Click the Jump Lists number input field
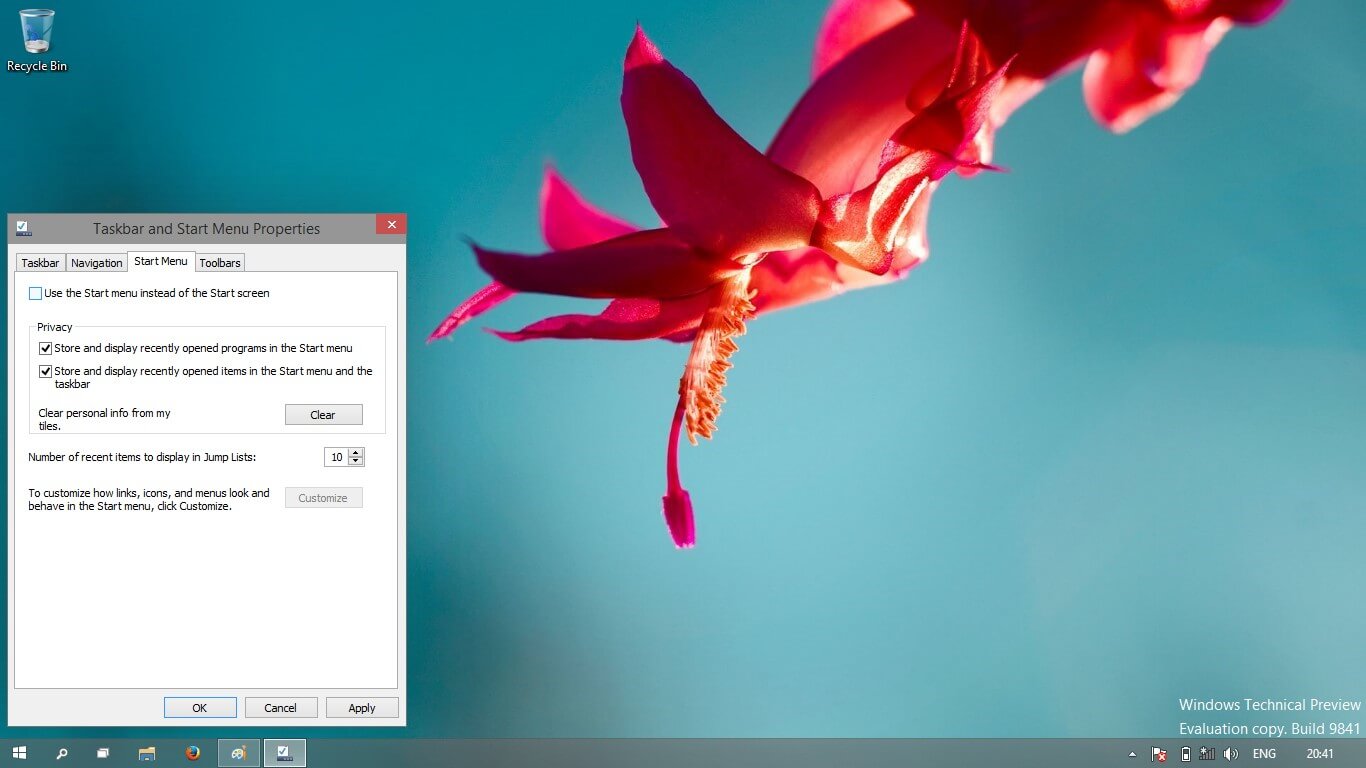Image resolution: width=1366 pixels, height=768 pixels. [x=336, y=457]
